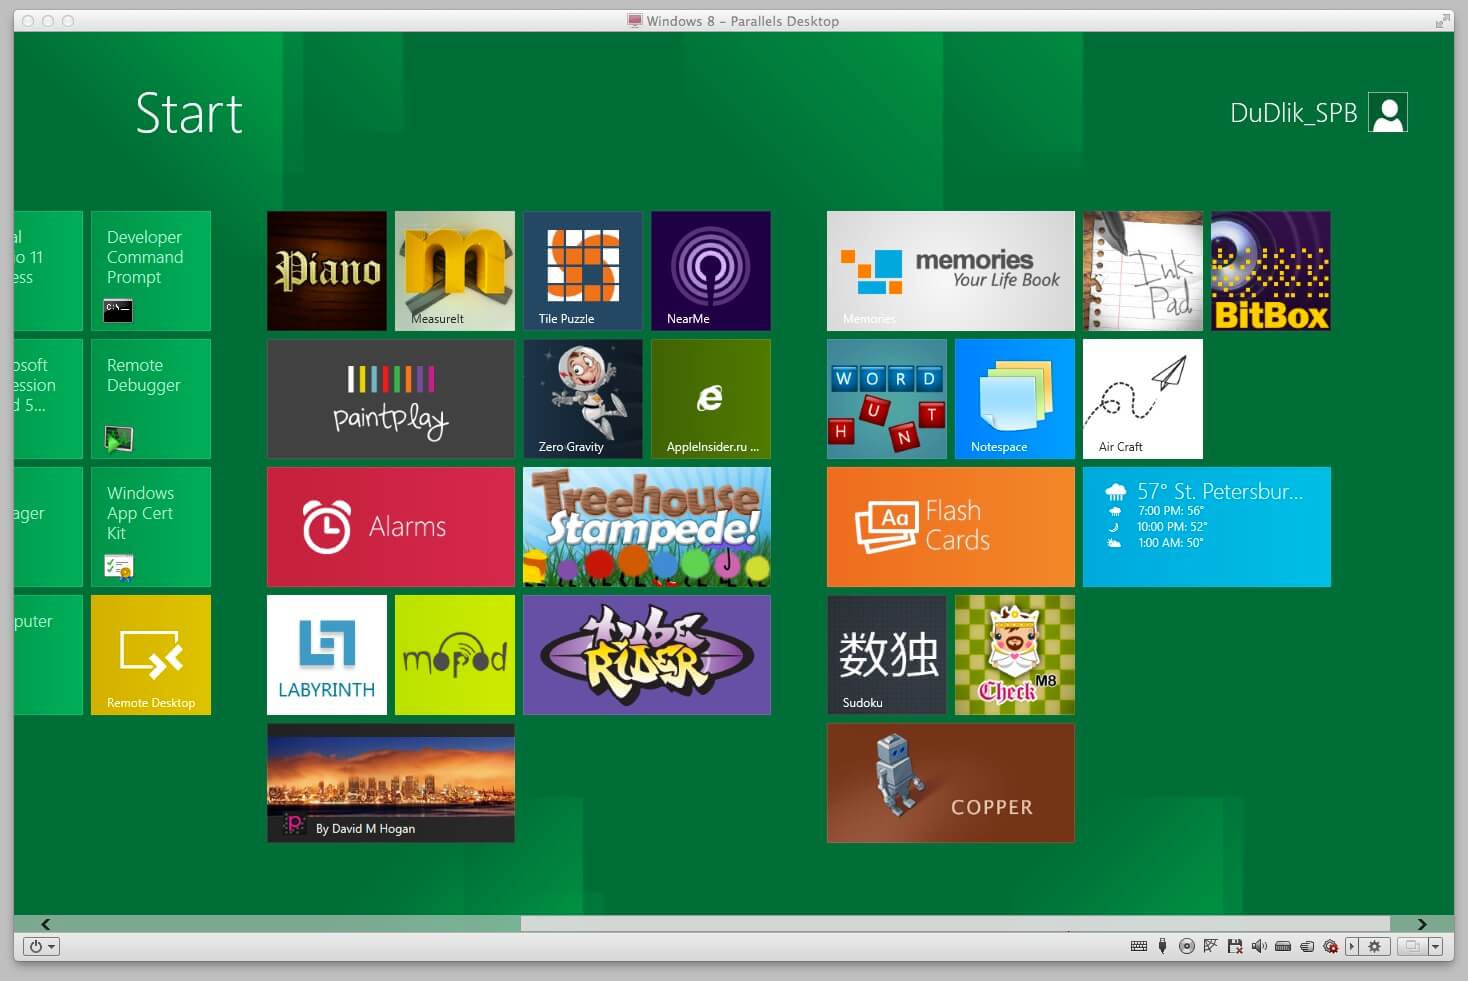1468x981 pixels.
Task: Start the Zero Gravity game
Action: [583, 399]
